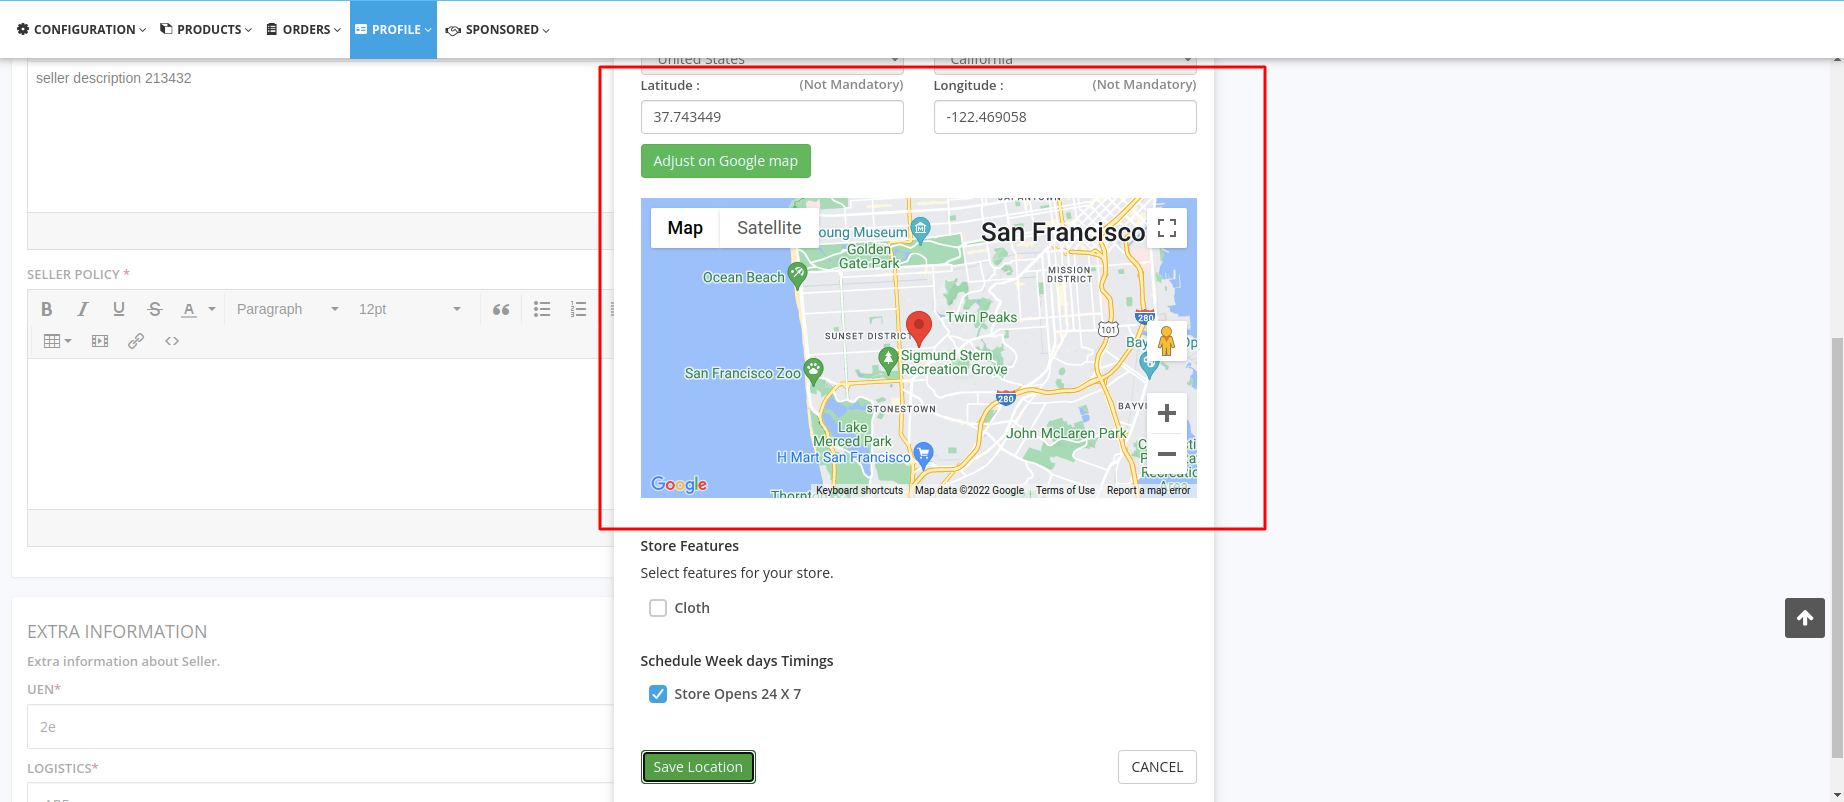Screen dimensions: 1844x802
Task: Open Report a map error link
Action: click(x=1148, y=491)
